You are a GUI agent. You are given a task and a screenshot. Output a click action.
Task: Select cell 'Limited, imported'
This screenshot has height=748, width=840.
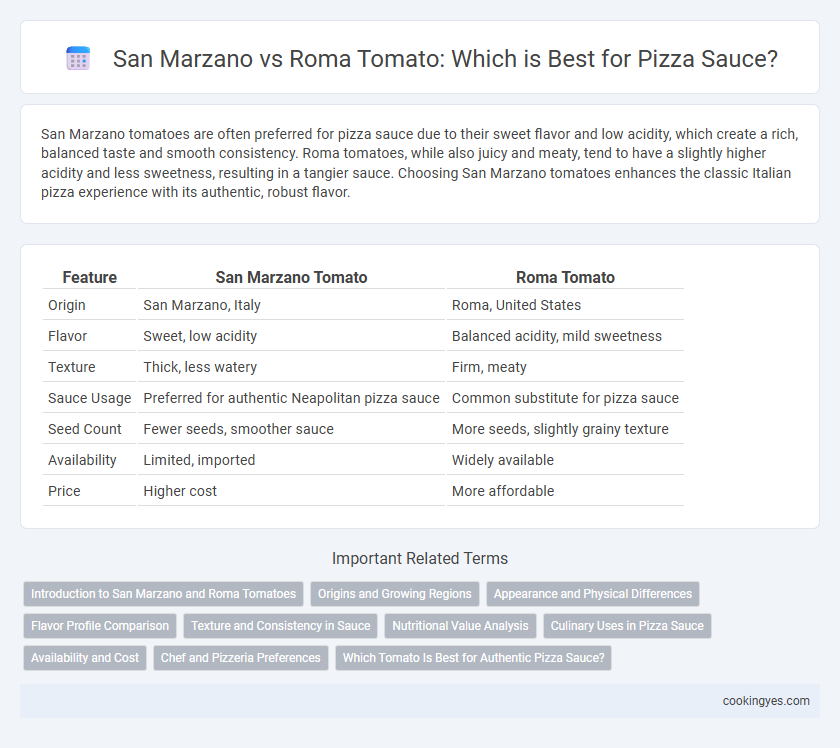coord(291,460)
